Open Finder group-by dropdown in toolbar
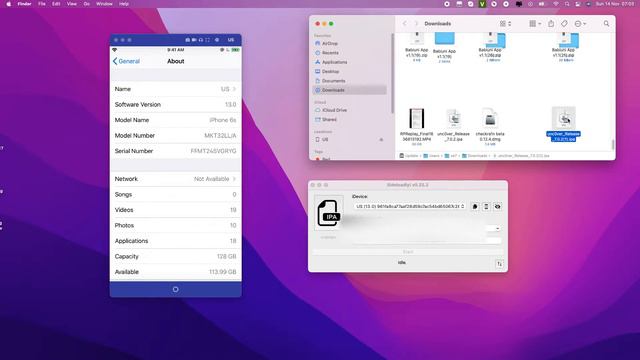 535,24
